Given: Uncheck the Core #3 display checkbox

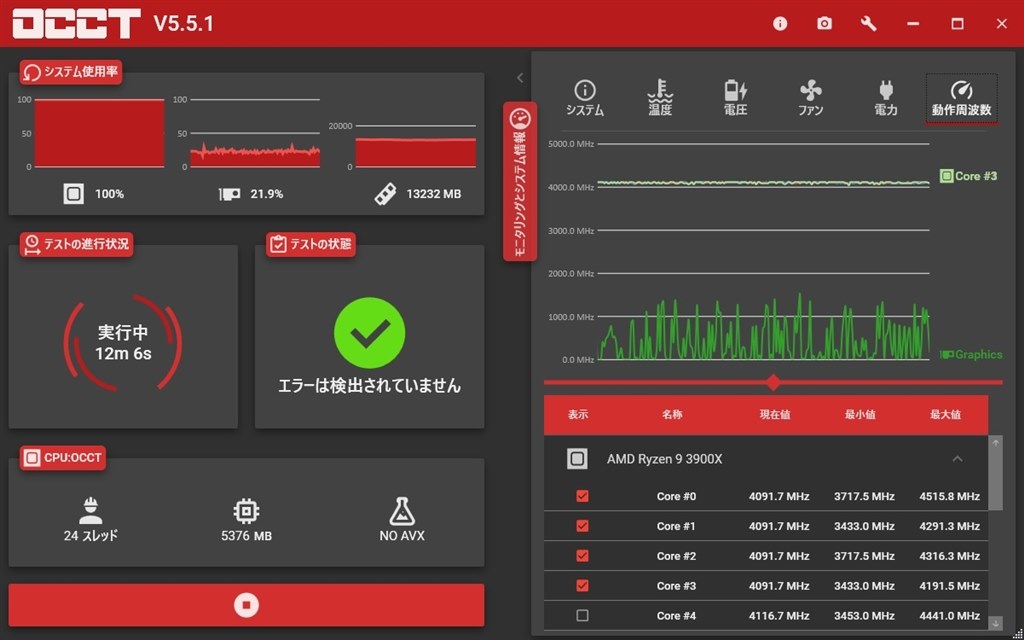Looking at the screenshot, I should [582, 586].
